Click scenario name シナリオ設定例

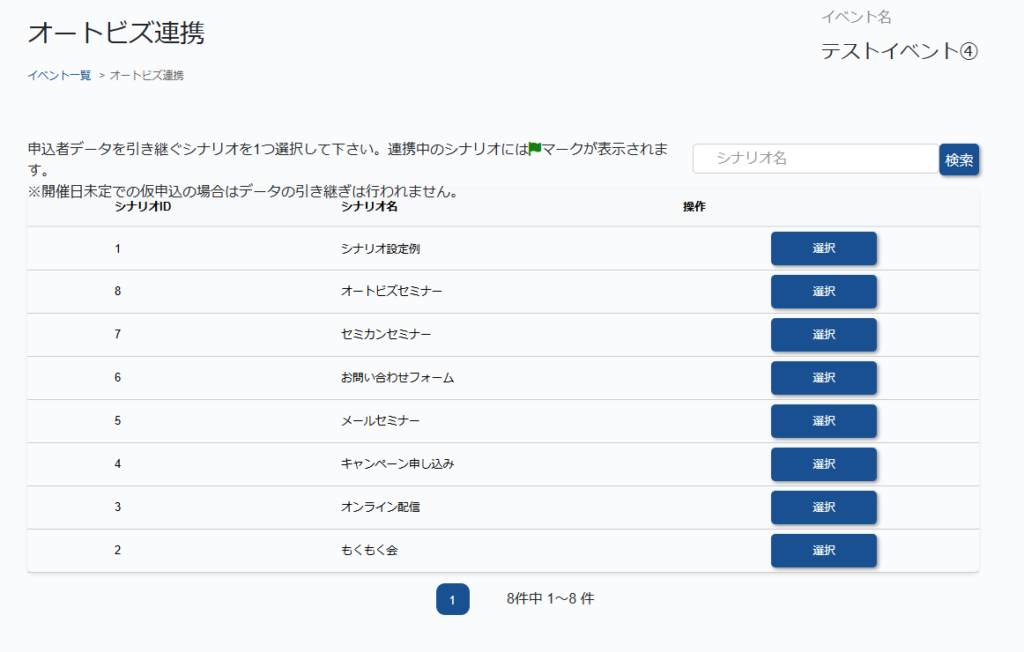[380, 249]
